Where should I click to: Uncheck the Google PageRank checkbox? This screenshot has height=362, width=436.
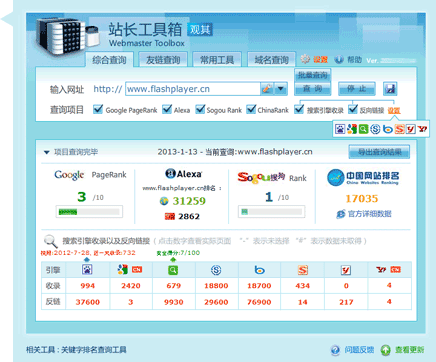click(x=98, y=109)
